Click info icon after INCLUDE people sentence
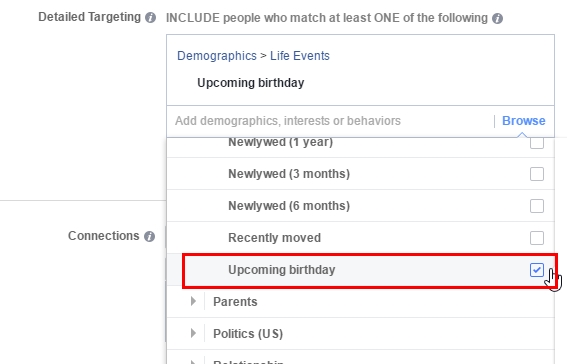567x364 pixels. tap(498, 18)
